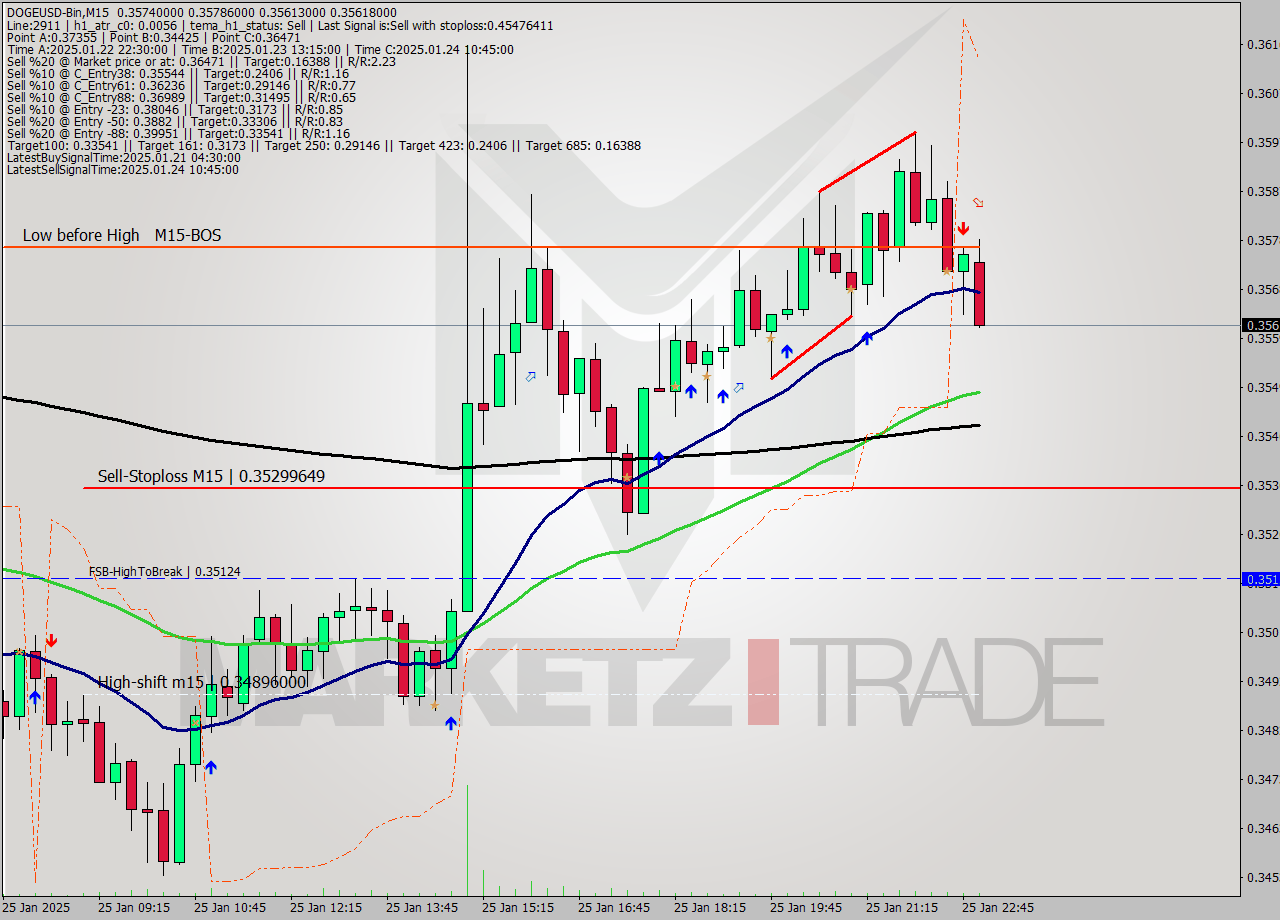Click the 'Sell %10 @ C_Entry61: 0.36236' line
This screenshot has width=1280, height=920.
coord(181,85)
